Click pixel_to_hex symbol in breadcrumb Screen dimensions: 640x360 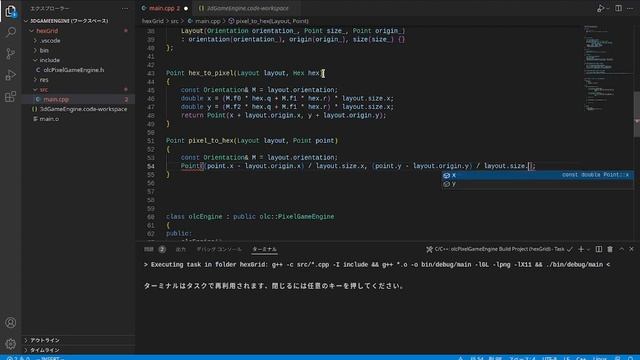tap(269, 21)
